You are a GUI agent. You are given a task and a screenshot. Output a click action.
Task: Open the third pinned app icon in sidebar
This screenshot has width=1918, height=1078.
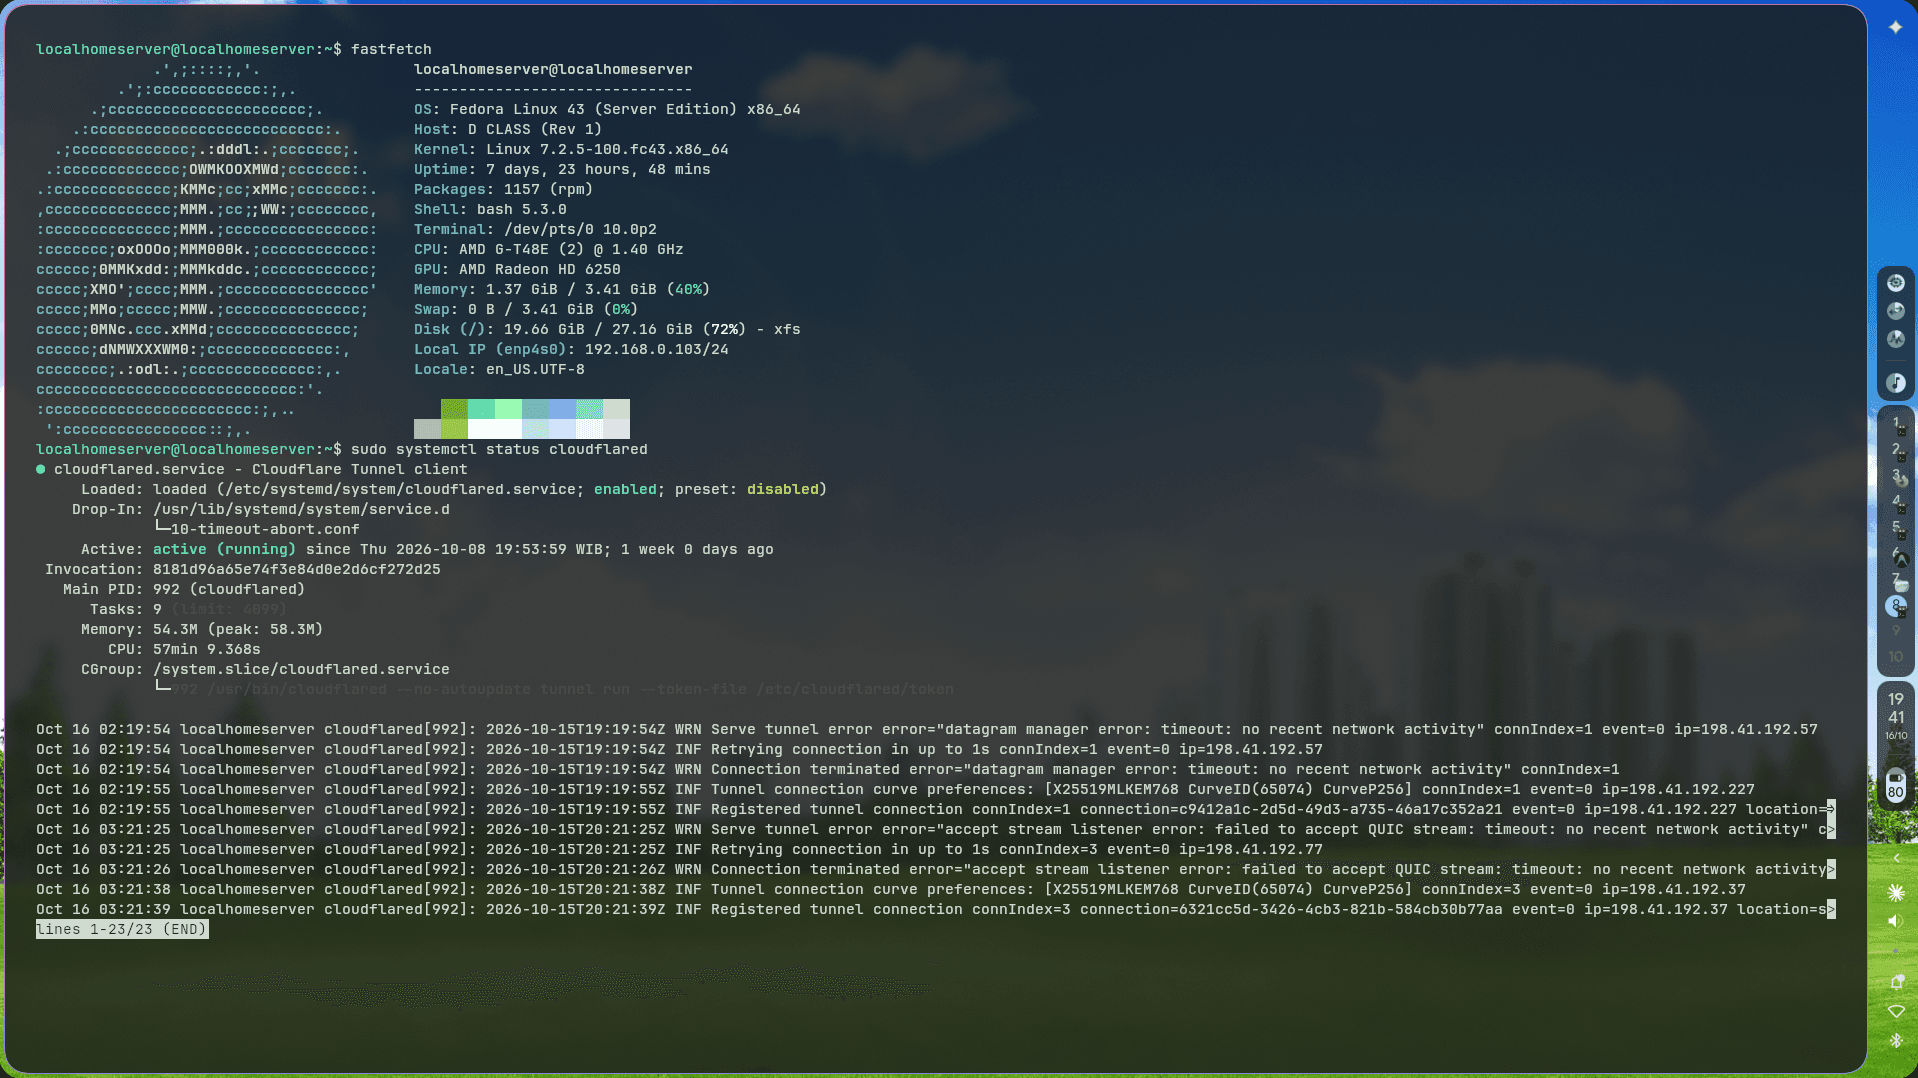pyautogui.click(x=1895, y=339)
